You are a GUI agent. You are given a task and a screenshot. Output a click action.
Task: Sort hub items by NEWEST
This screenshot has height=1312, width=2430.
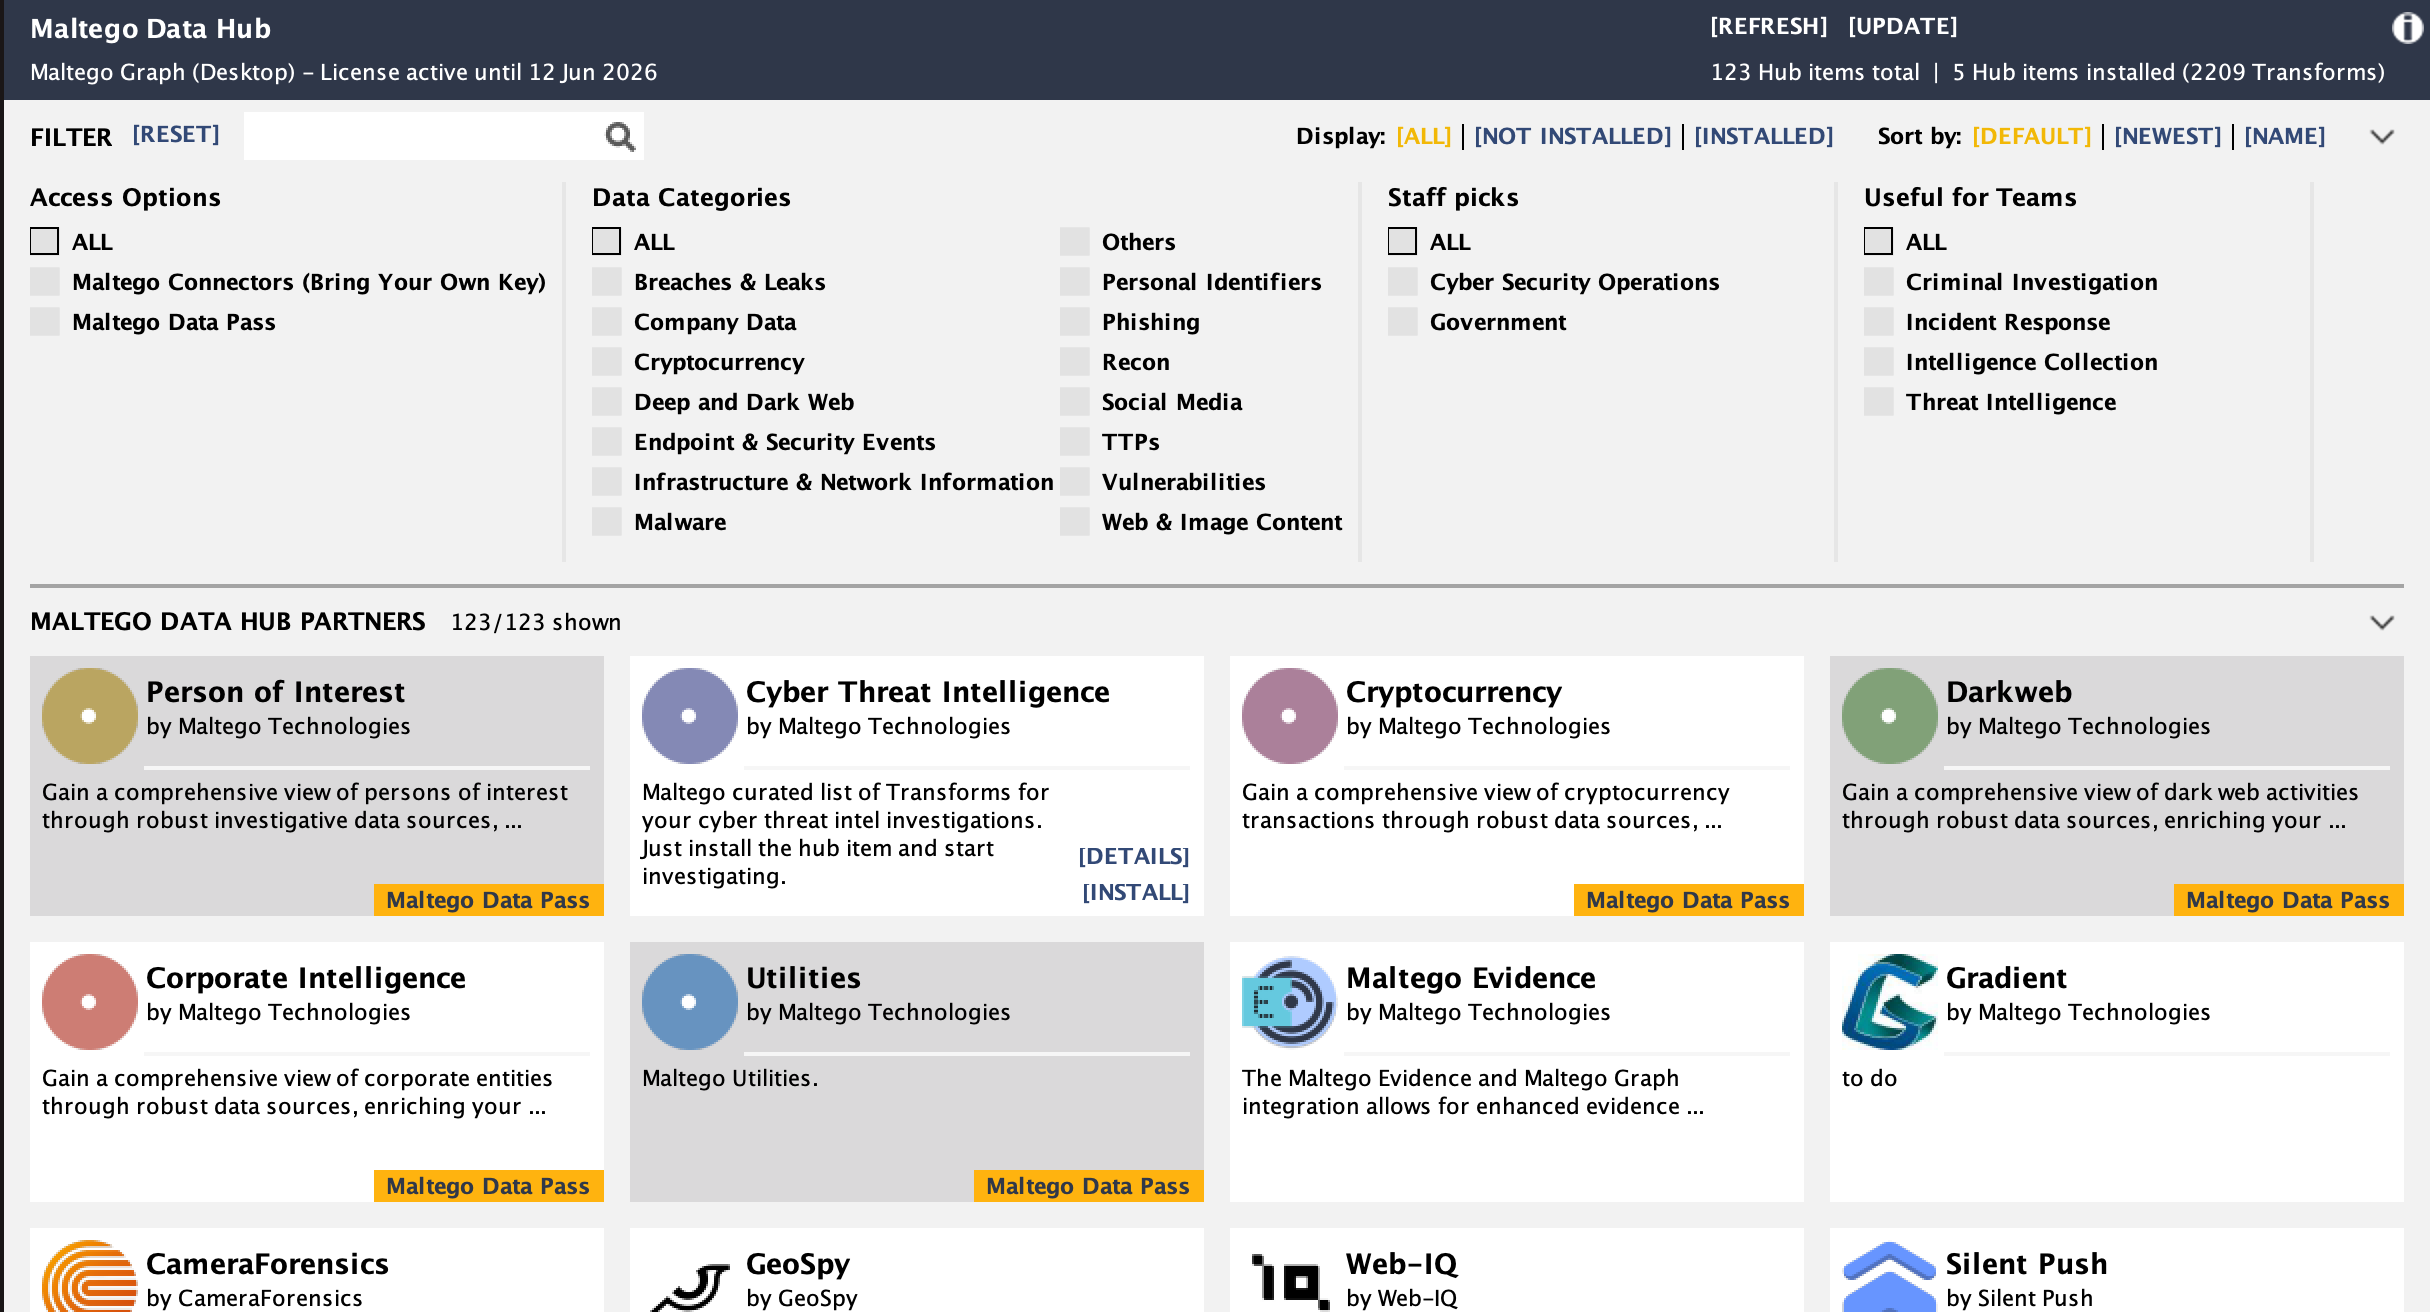coord(2167,136)
